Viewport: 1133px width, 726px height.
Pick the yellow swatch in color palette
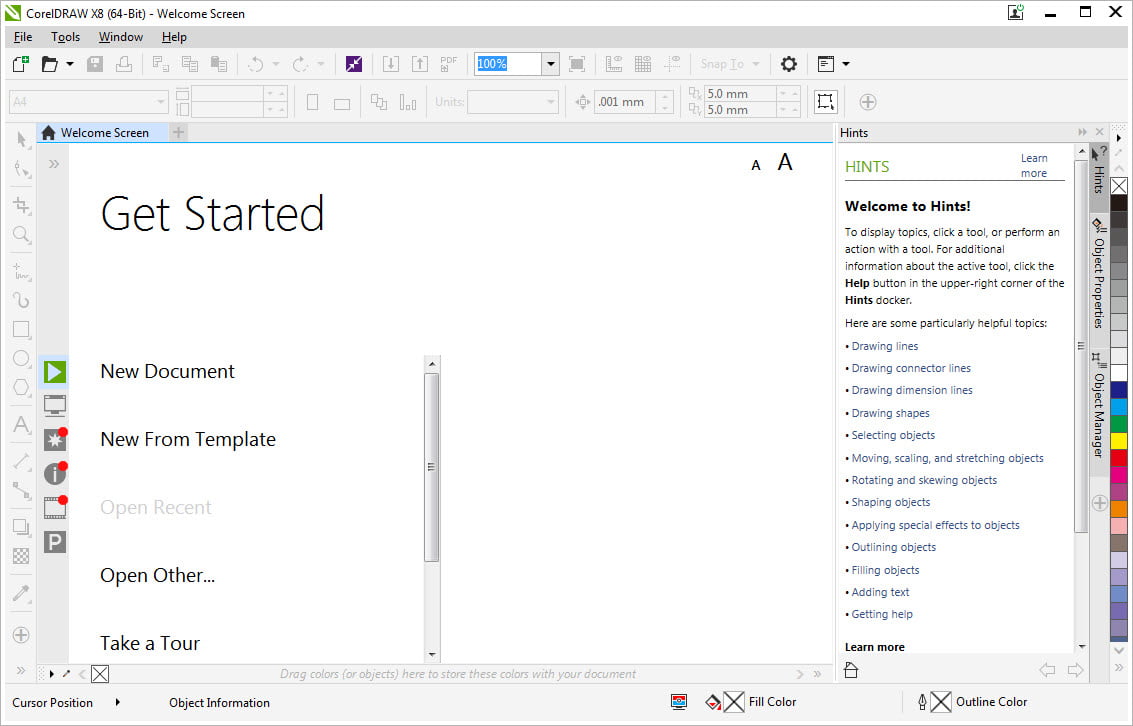click(1119, 440)
